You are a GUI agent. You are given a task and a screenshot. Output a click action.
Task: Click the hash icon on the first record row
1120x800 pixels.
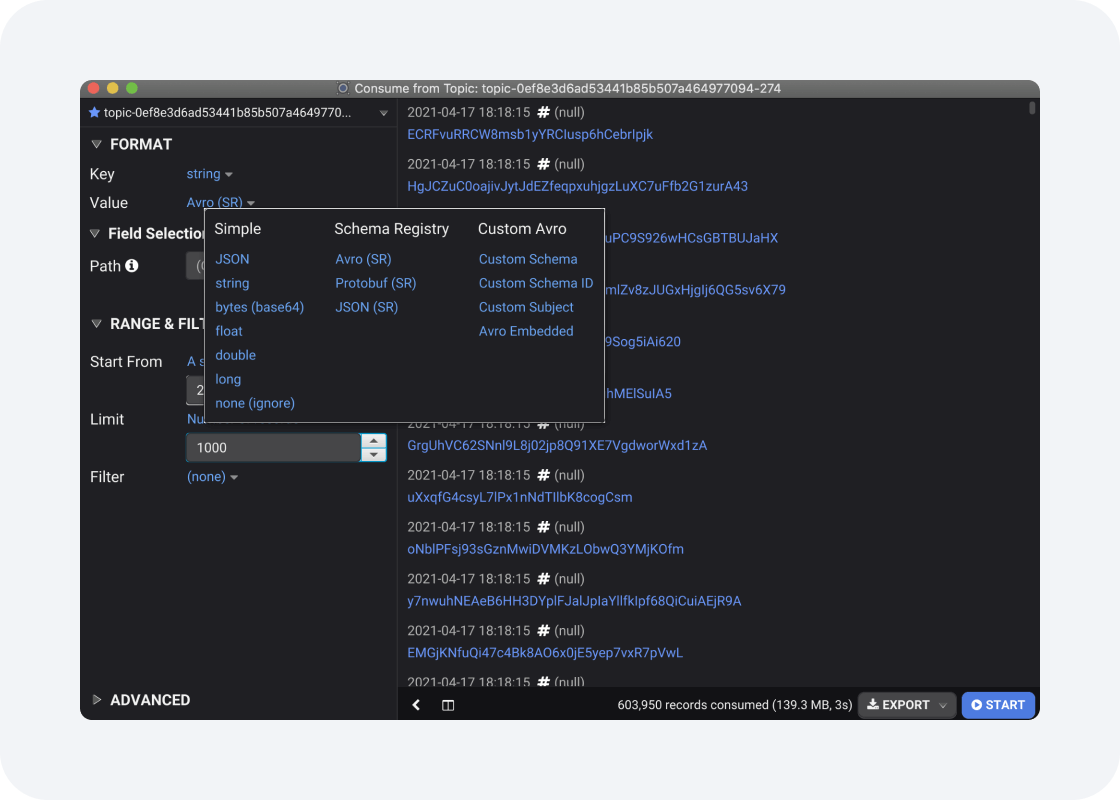point(544,112)
